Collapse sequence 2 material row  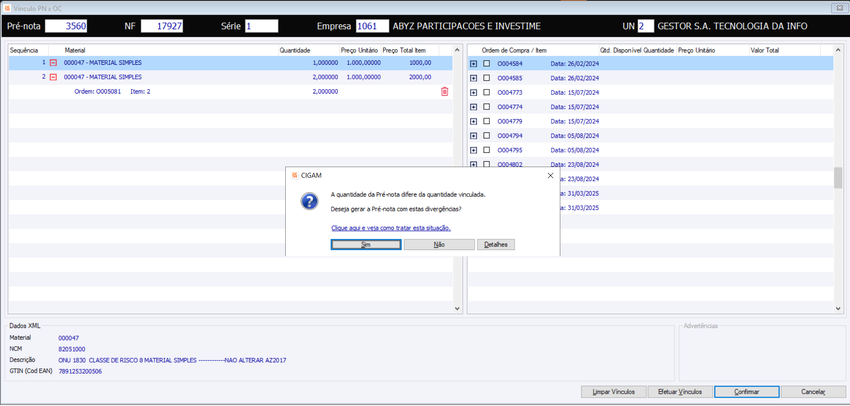pos(53,77)
